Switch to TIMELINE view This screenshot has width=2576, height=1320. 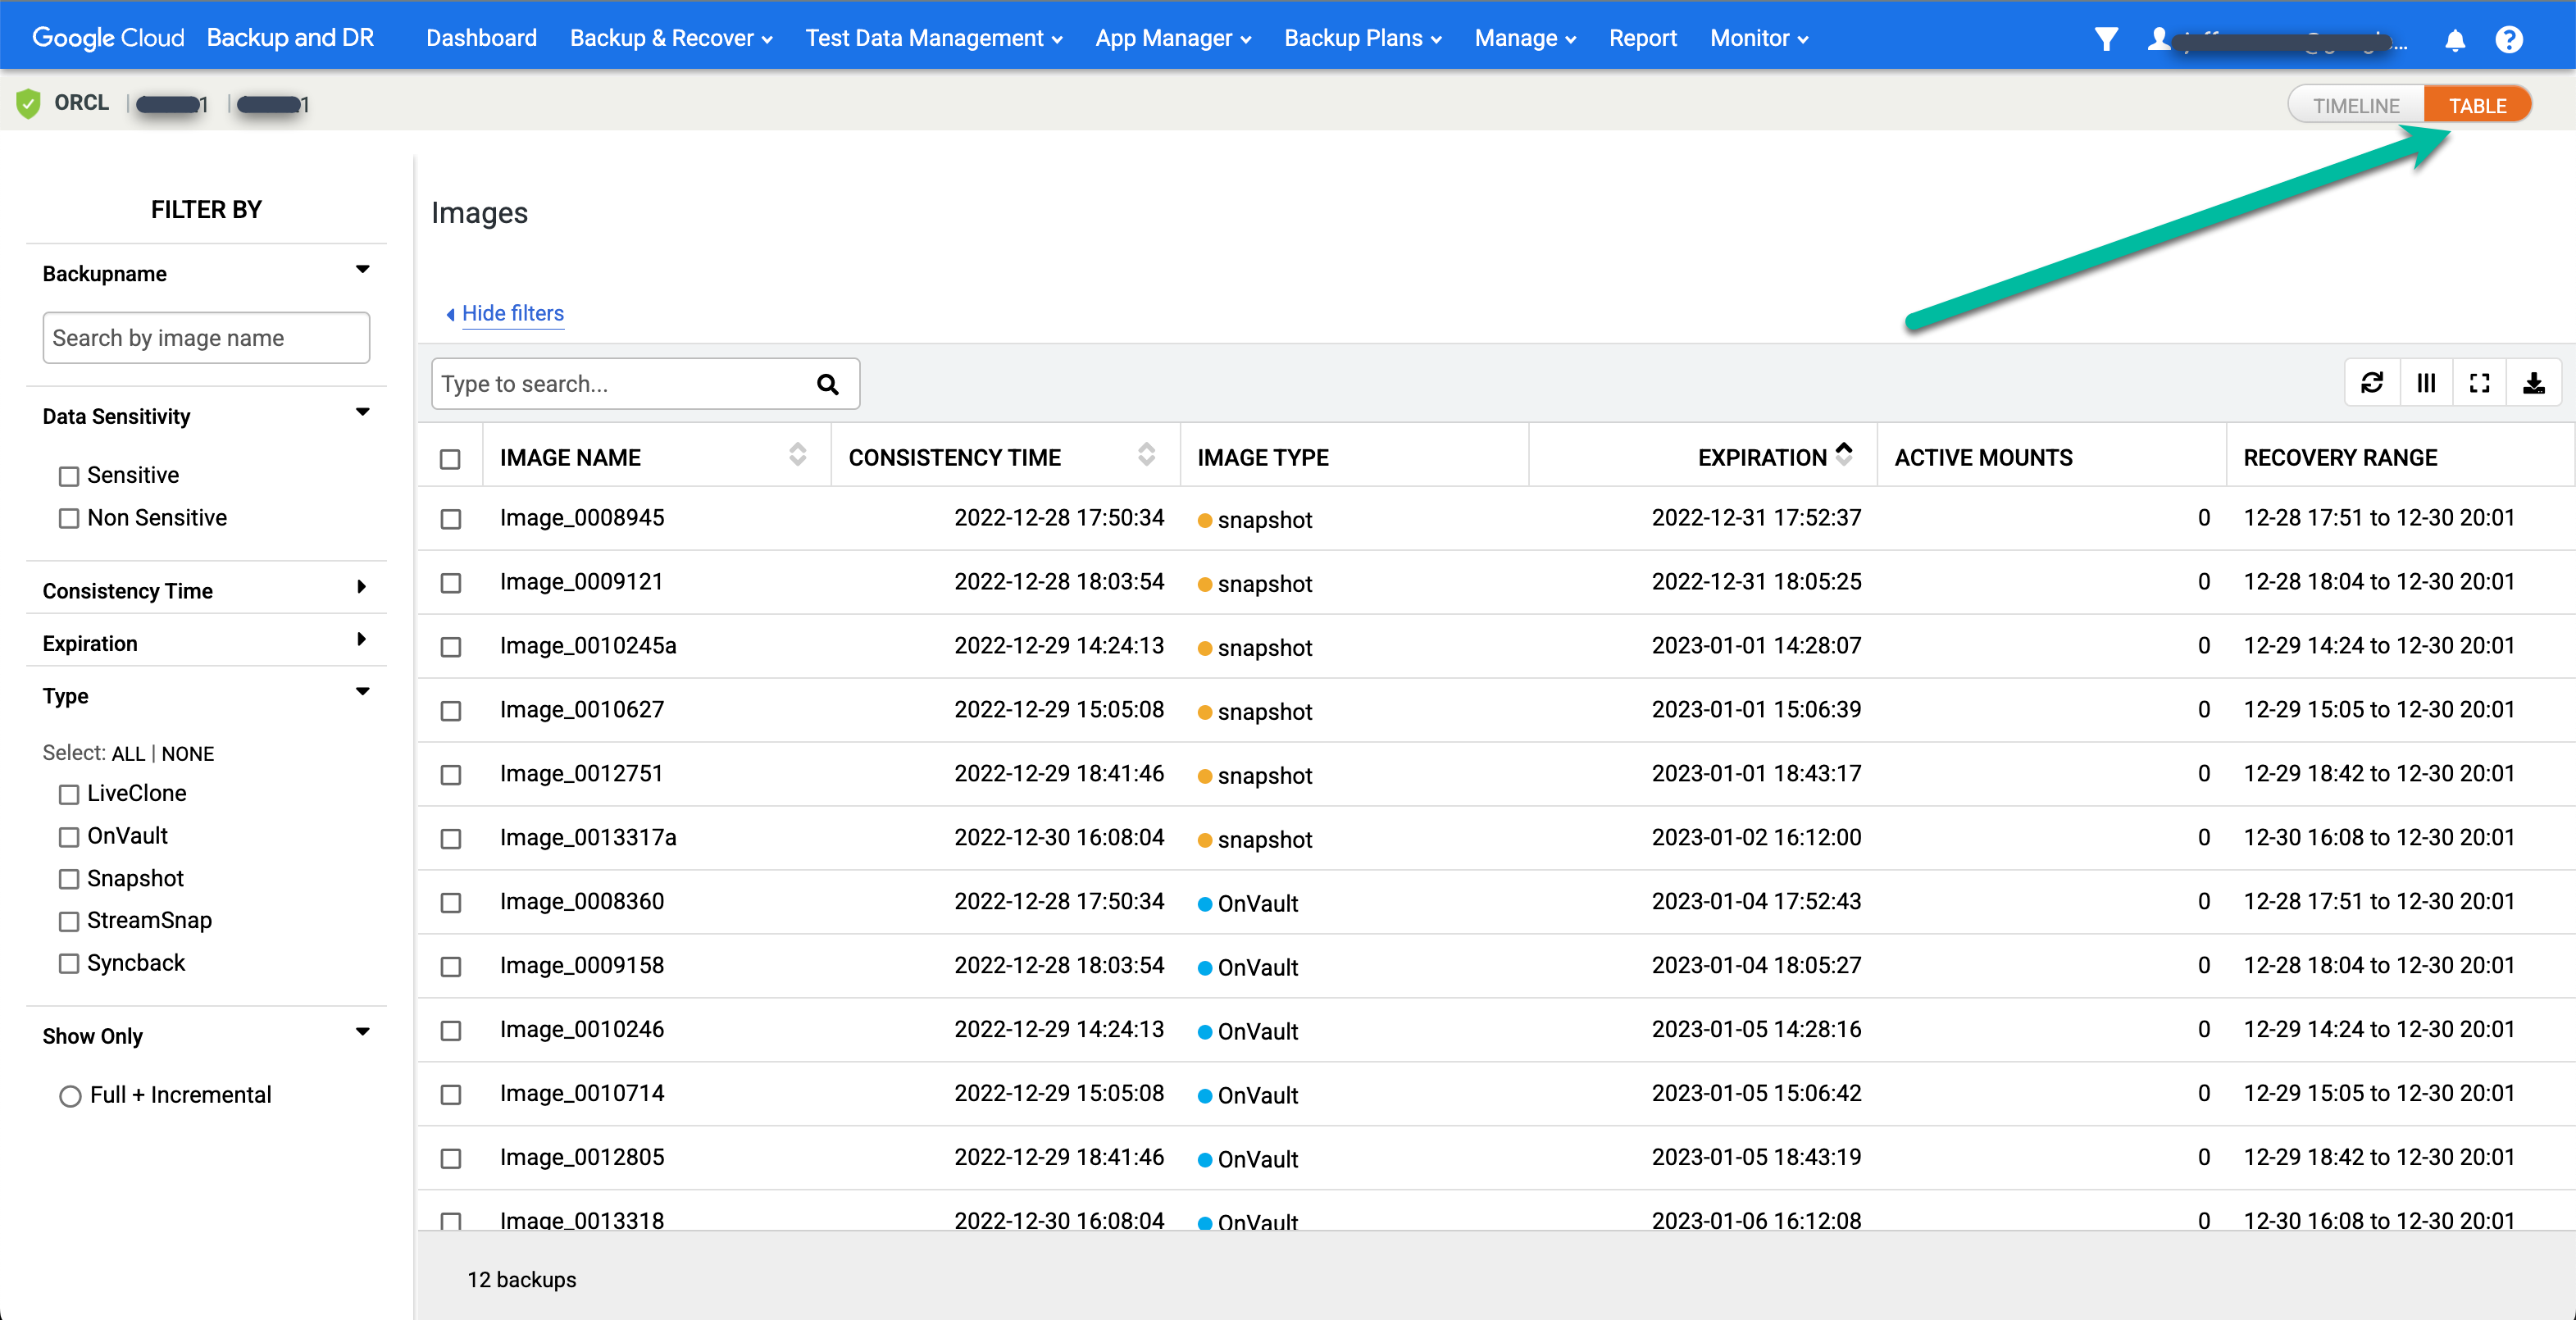(2354, 104)
